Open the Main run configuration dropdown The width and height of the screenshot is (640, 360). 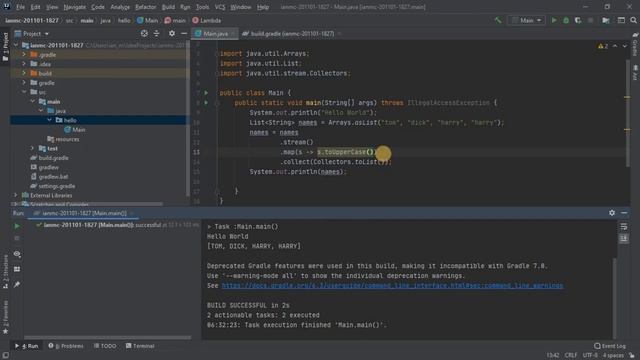pyautogui.click(x=527, y=20)
